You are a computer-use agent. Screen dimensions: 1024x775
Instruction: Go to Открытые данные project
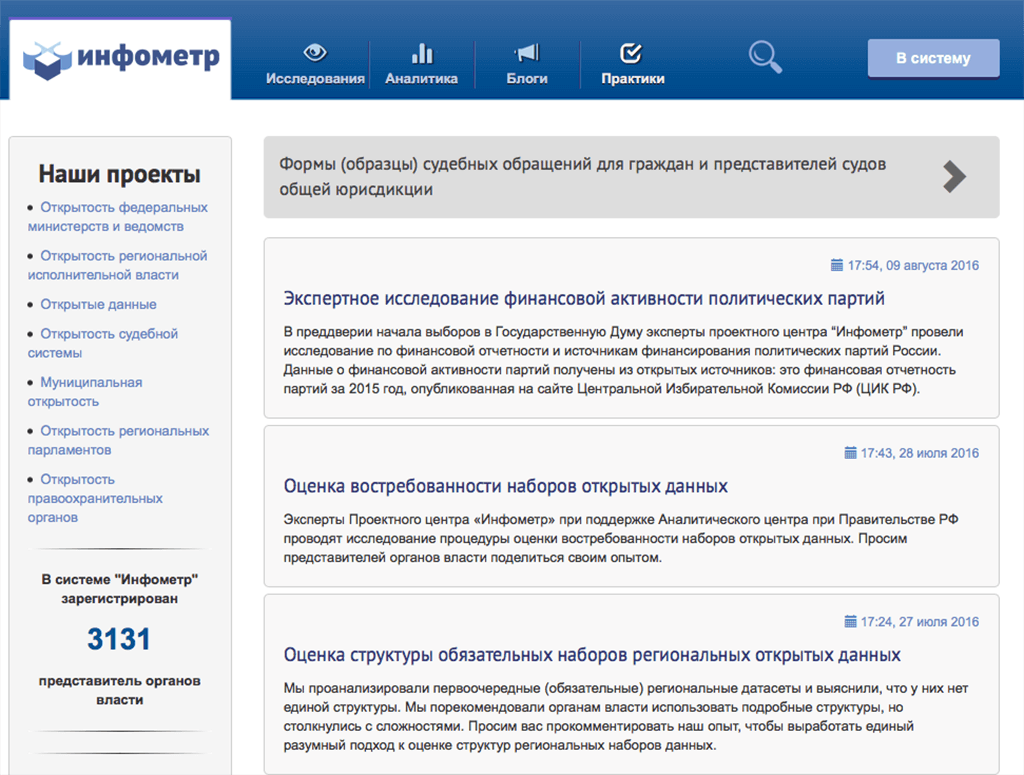coord(98,304)
